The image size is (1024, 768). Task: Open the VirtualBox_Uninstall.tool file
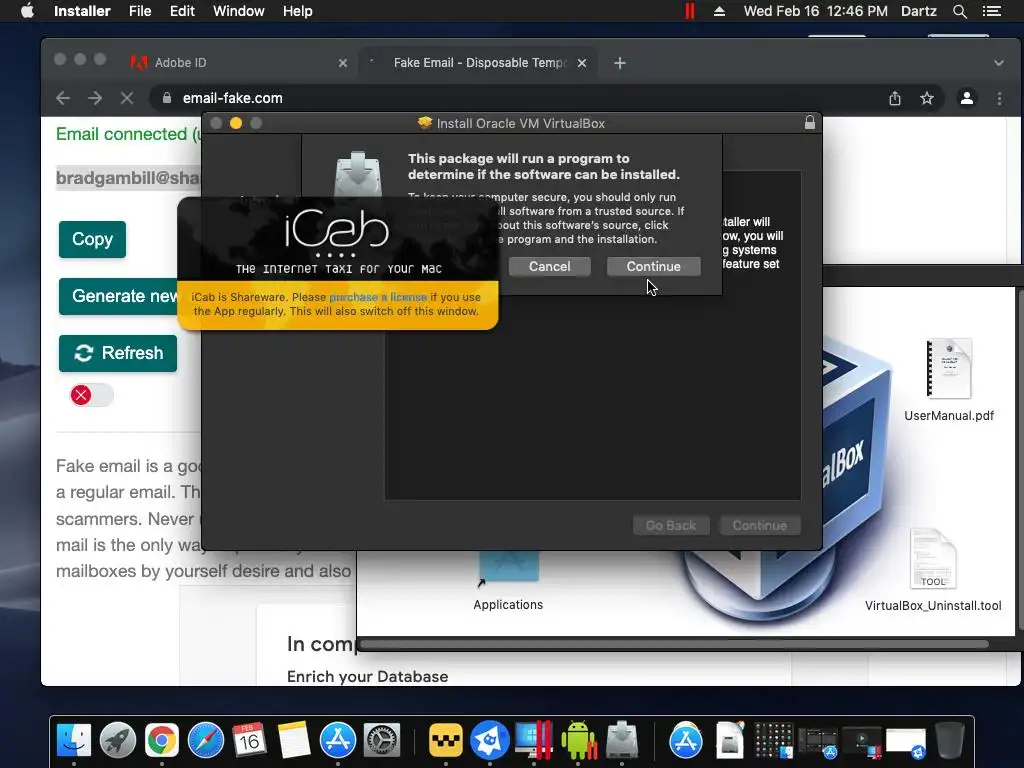click(x=933, y=571)
